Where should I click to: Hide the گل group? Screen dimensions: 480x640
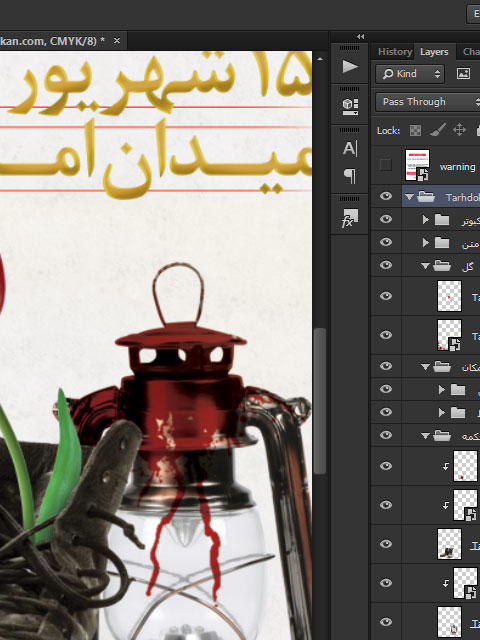386,265
